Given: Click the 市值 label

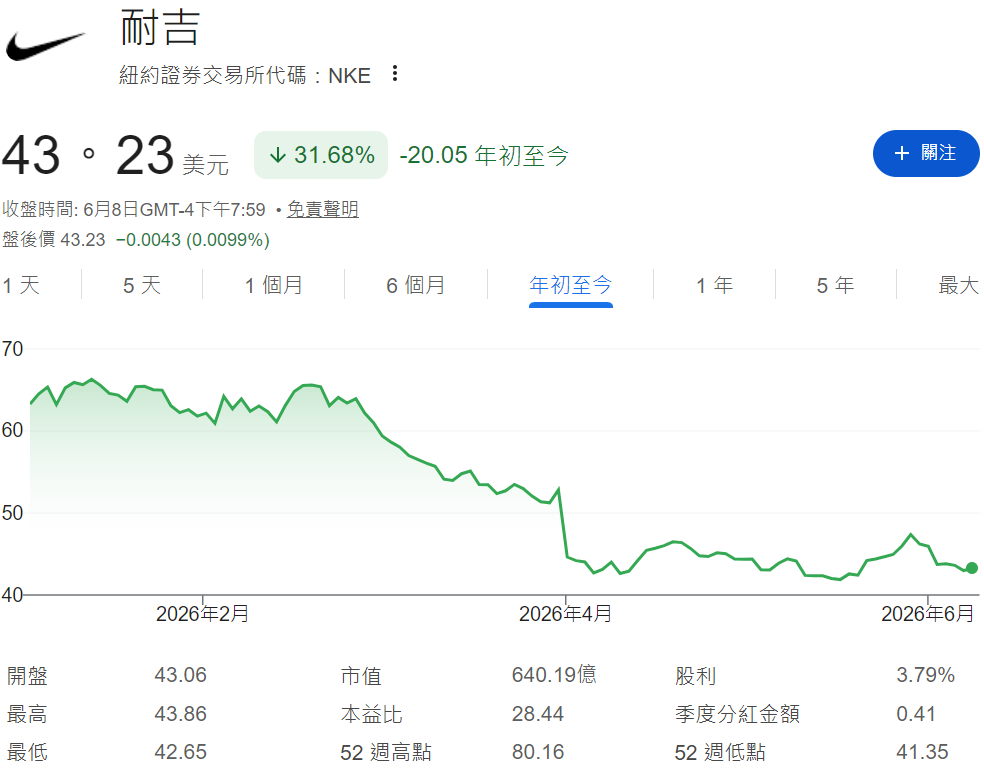Looking at the screenshot, I should (361, 676).
